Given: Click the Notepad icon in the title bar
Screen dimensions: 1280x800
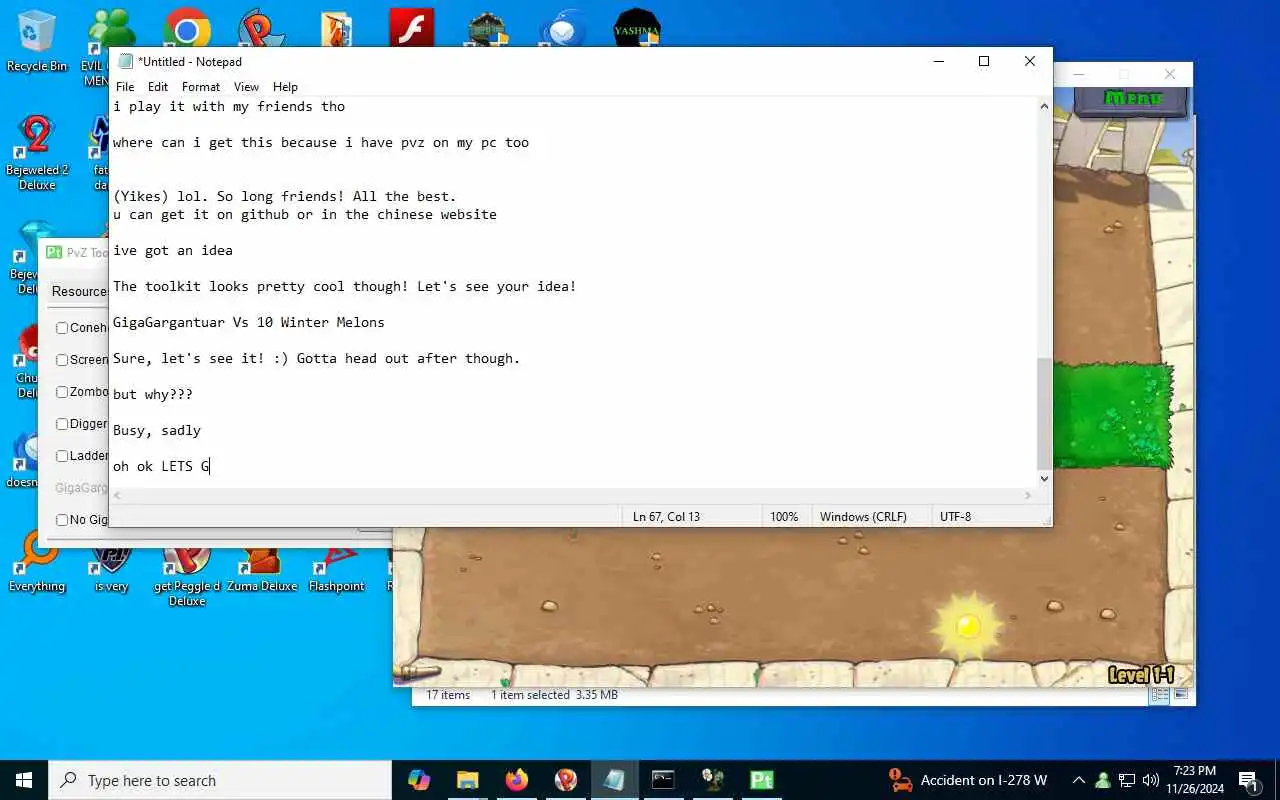Looking at the screenshot, I should pos(125,61).
